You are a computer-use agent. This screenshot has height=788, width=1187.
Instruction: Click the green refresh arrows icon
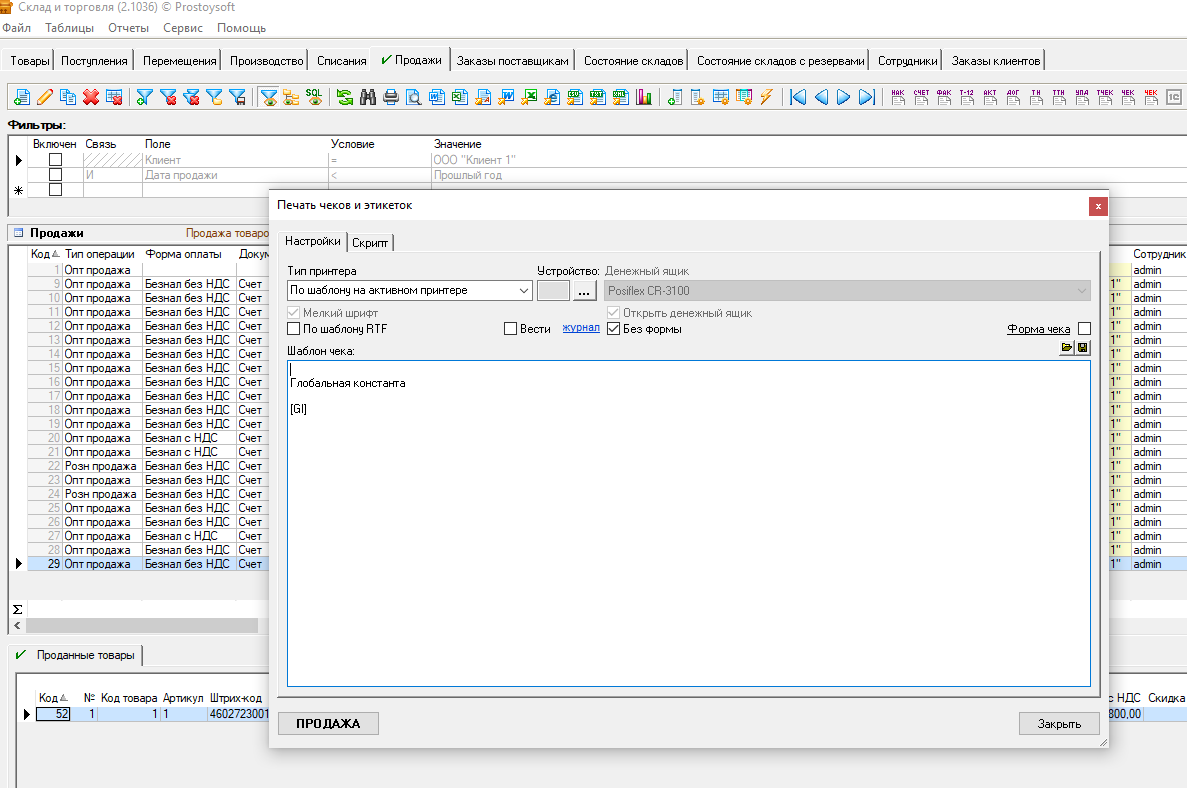(344, 97)
